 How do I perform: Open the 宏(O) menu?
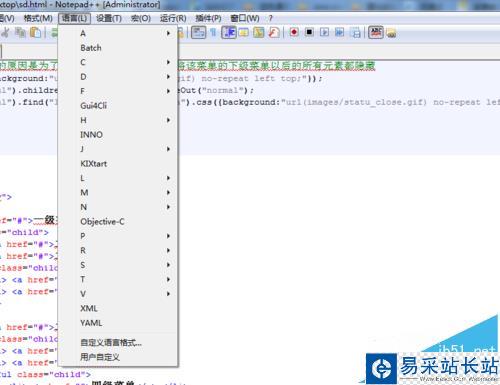141,18
